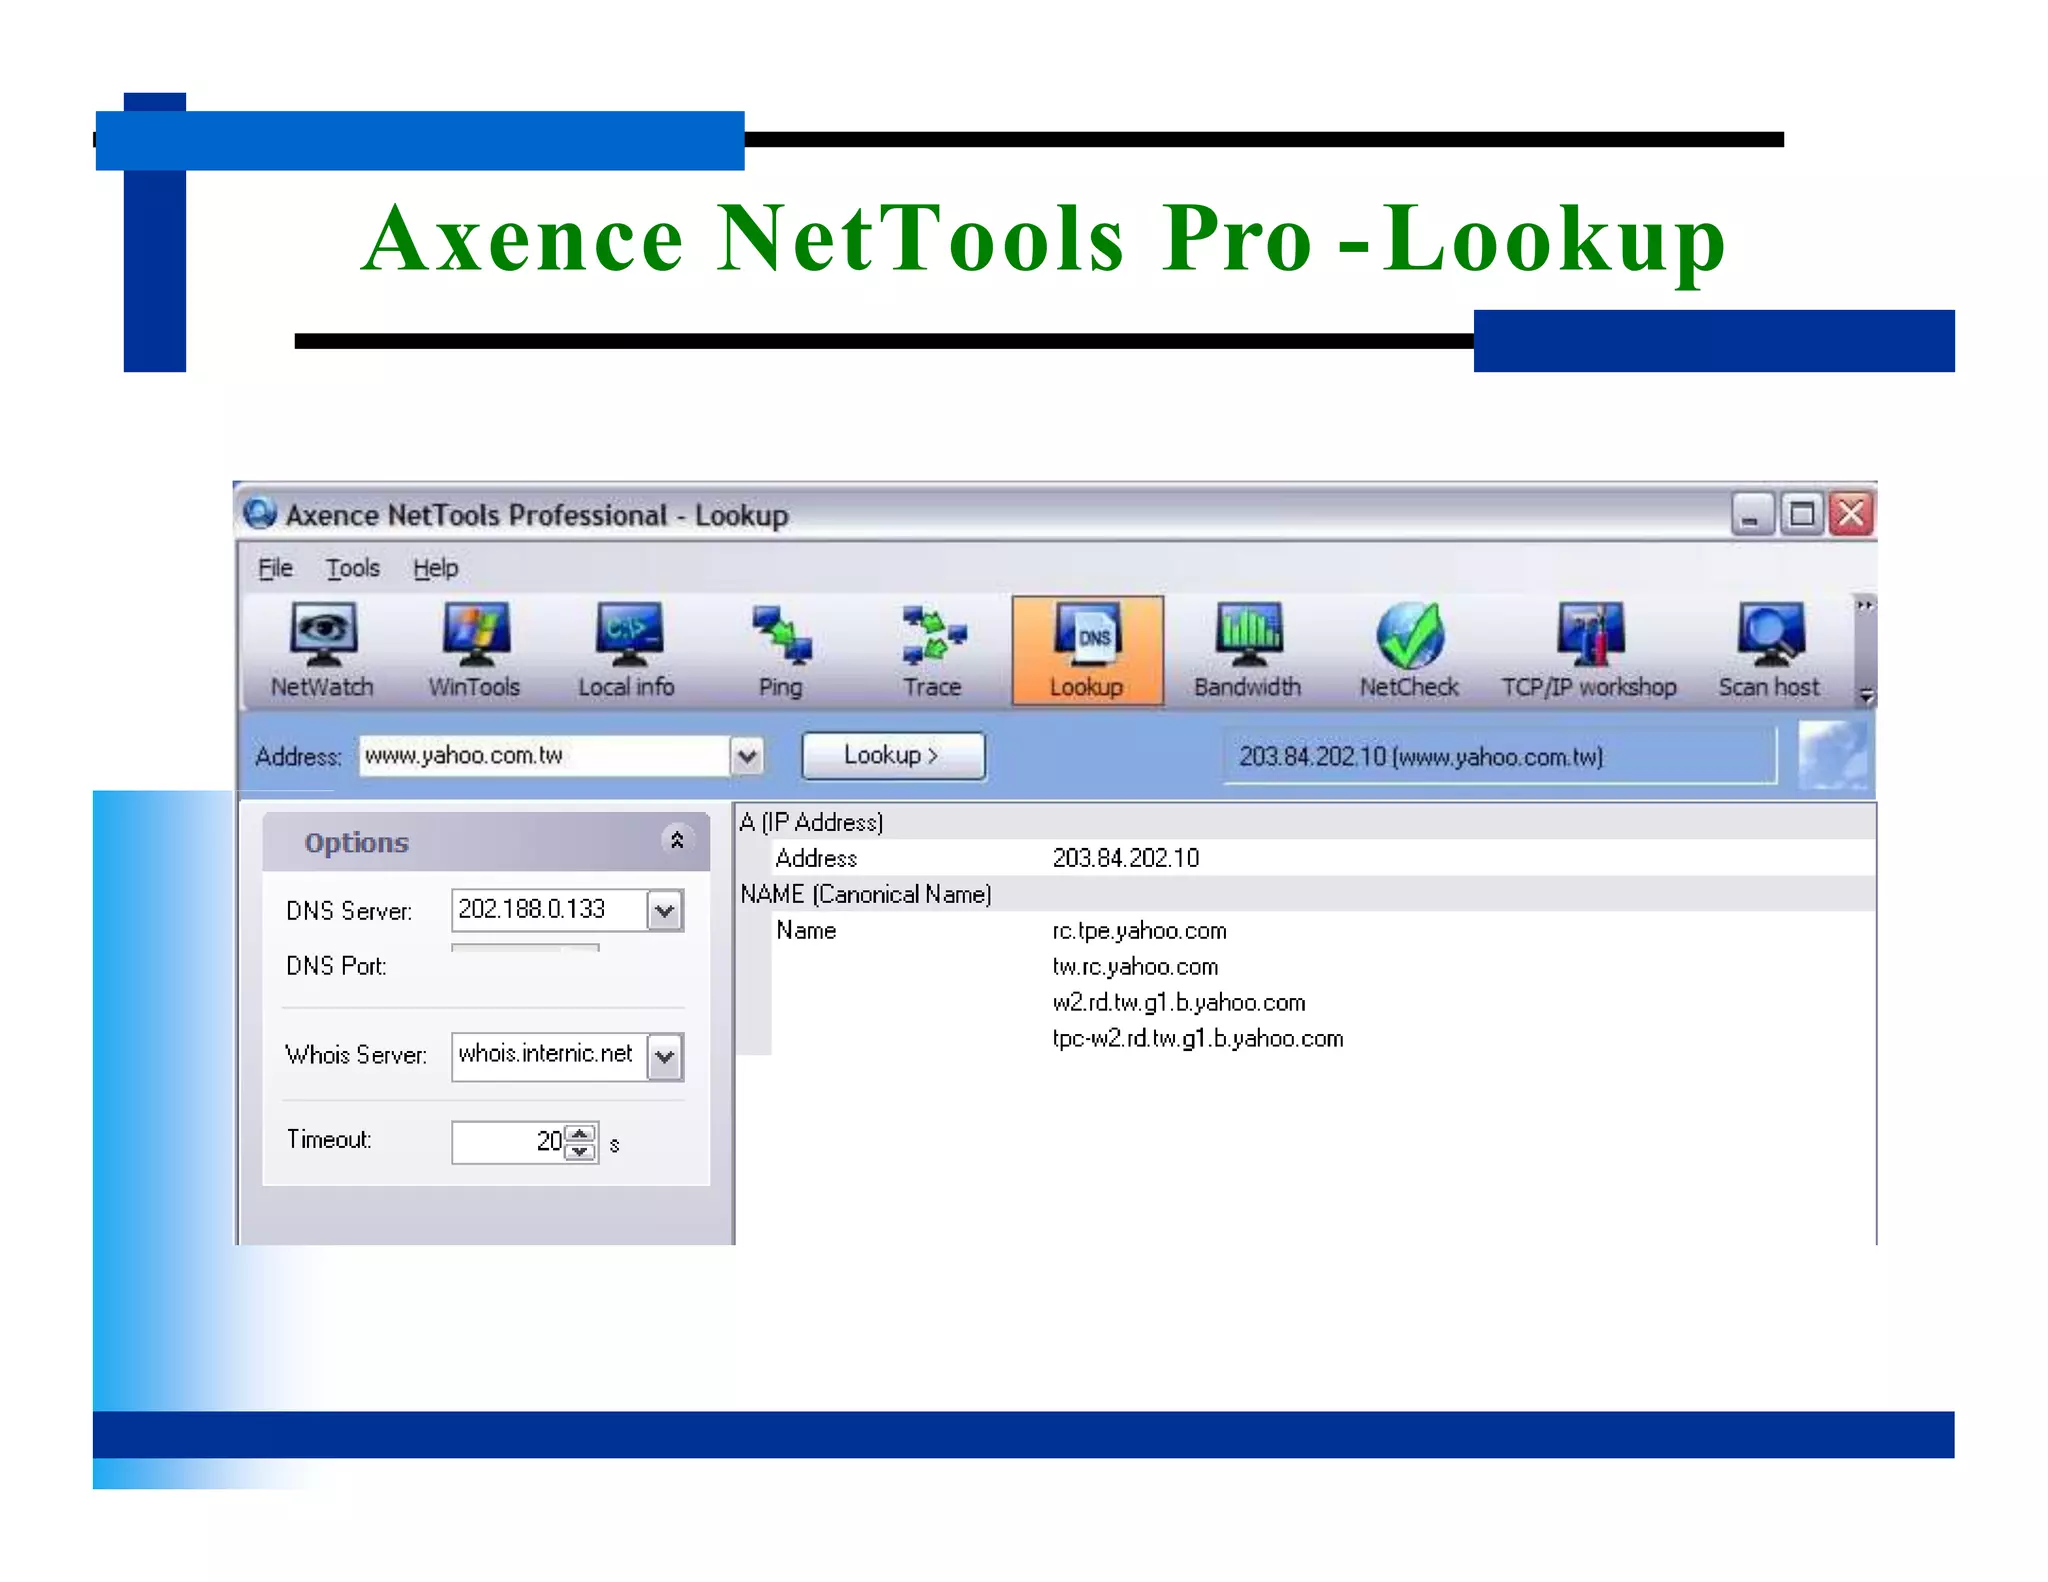Minimize the NetTools window
Image resolution: width=2048 pixels, height=1582 pixels.
pyautogui.click(x=1752, y=514)
